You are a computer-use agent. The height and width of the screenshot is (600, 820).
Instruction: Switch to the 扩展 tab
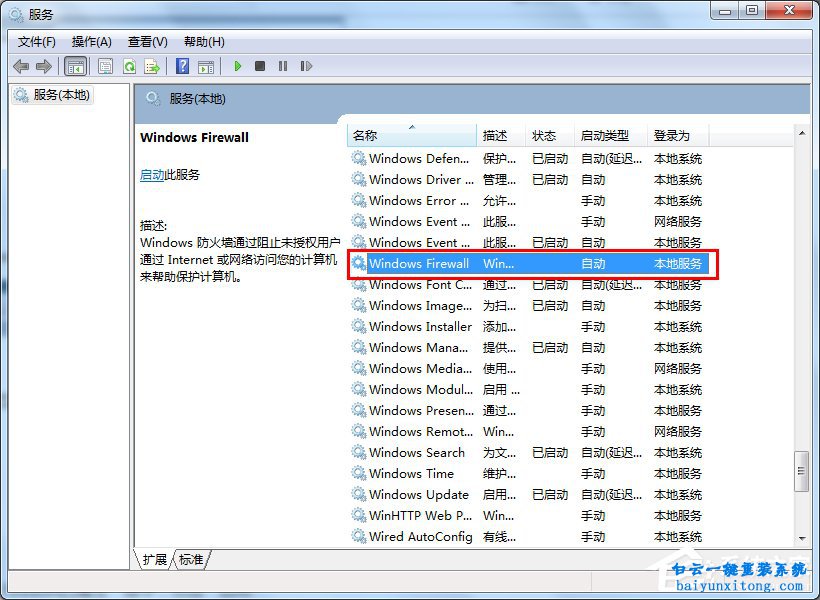point(153,560)
